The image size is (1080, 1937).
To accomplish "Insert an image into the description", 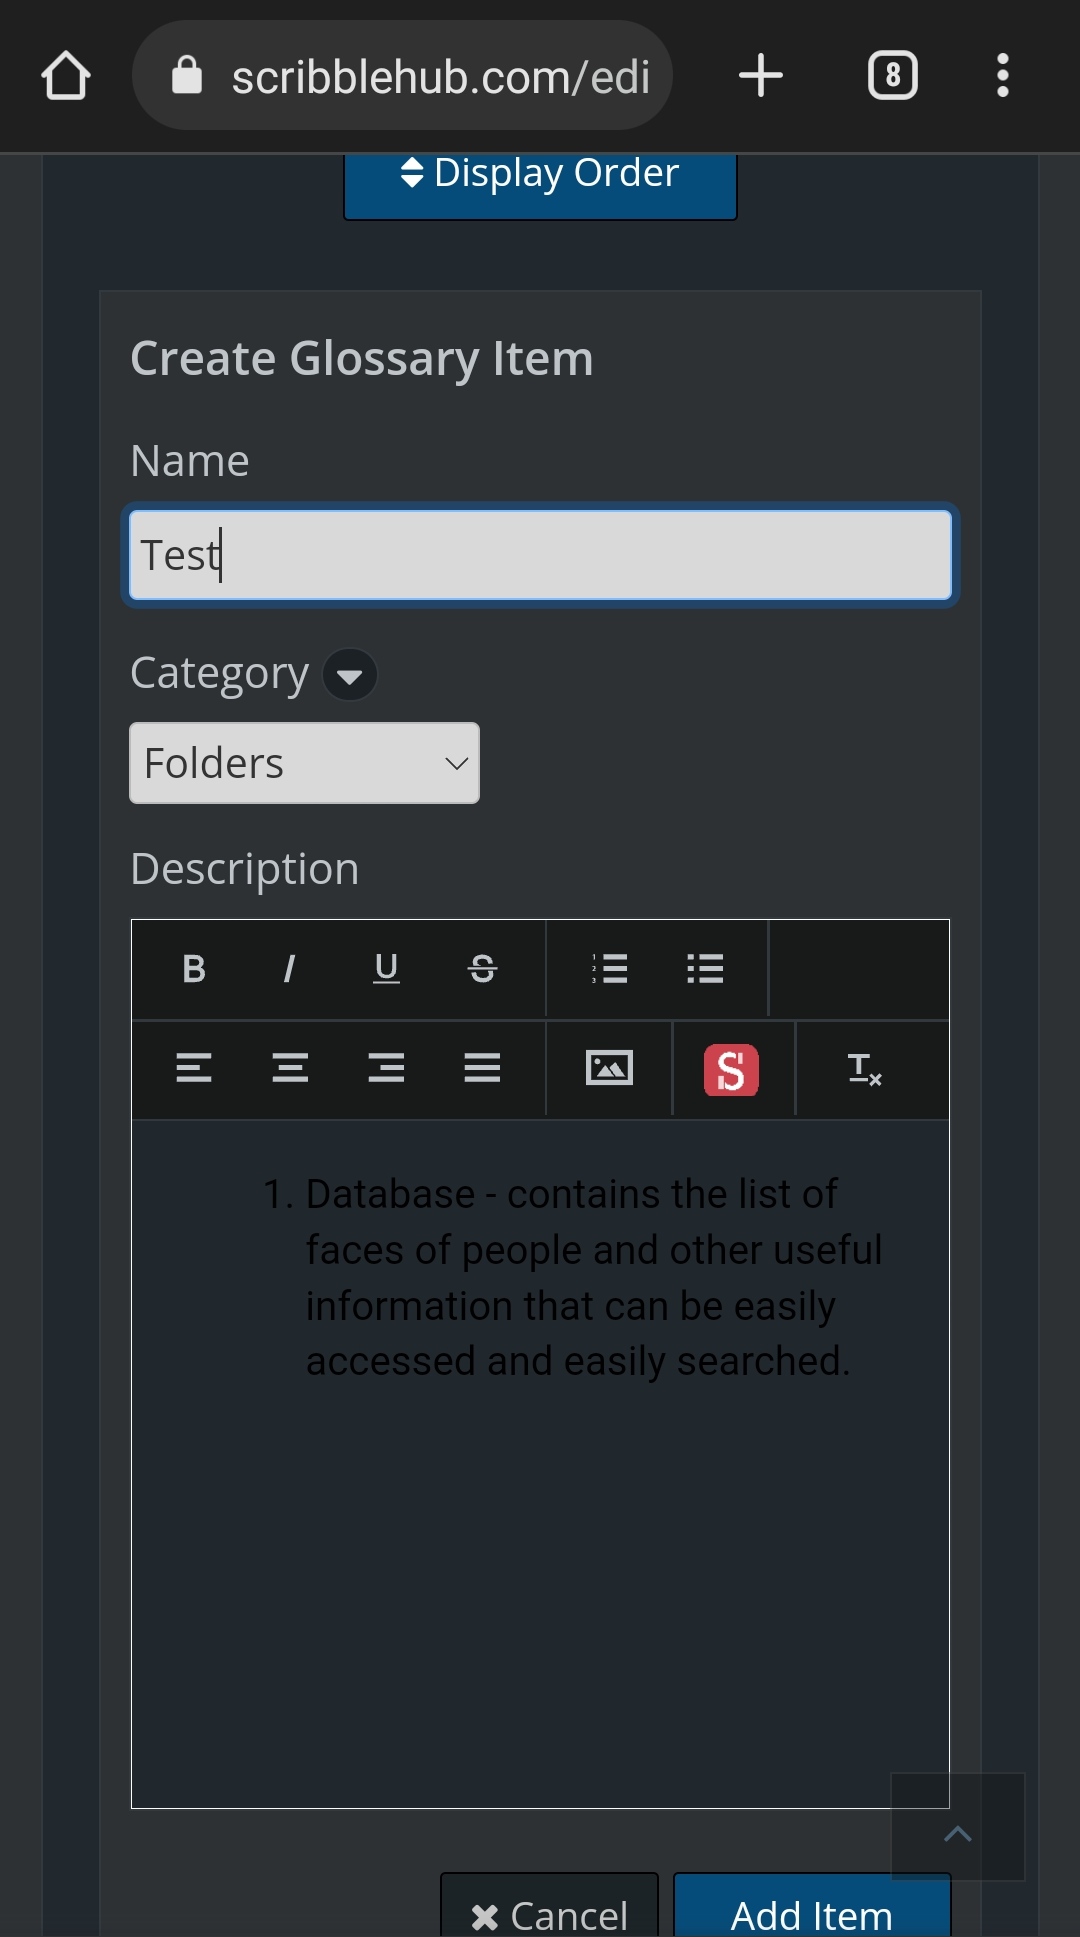I will [609, 1068].
